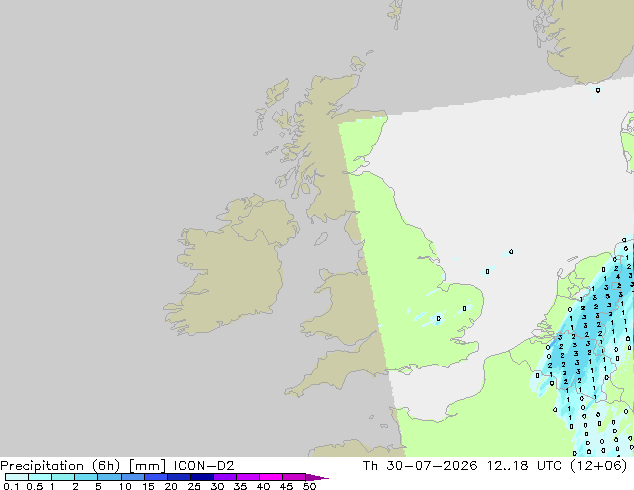Screen dimensions: 634x490
Task: Click the forecast date 30-07-2026 text
Action: (x=432, y=466)
